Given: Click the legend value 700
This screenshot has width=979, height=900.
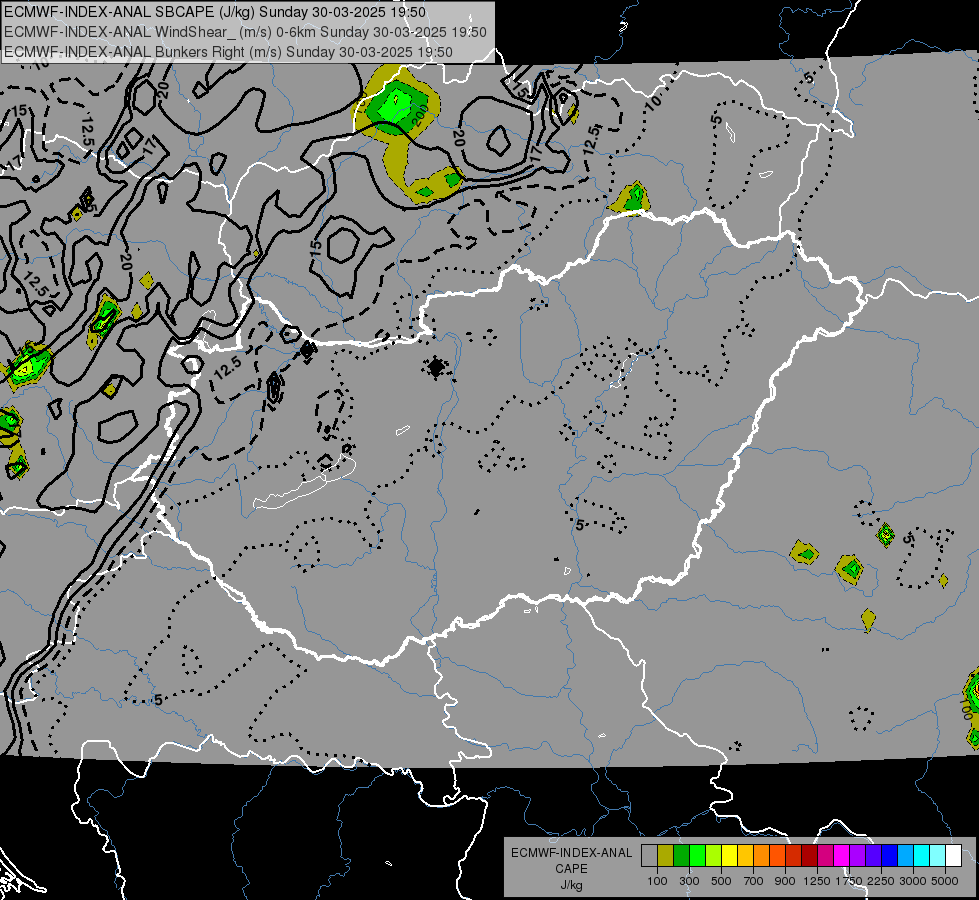Looking at the screenshot, I should tap(754, 881).
